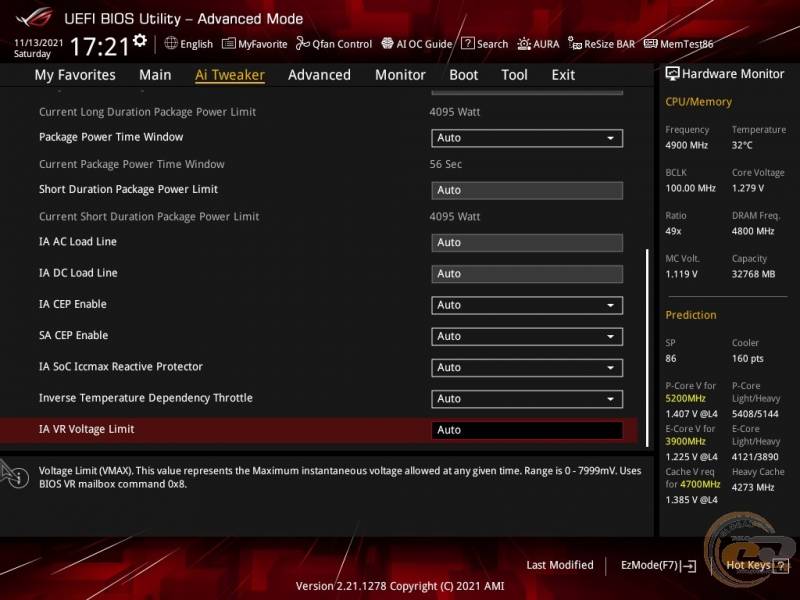Screen dimensions: 800x600
Task: Click Last Modified button
Action: click(560, 565)
